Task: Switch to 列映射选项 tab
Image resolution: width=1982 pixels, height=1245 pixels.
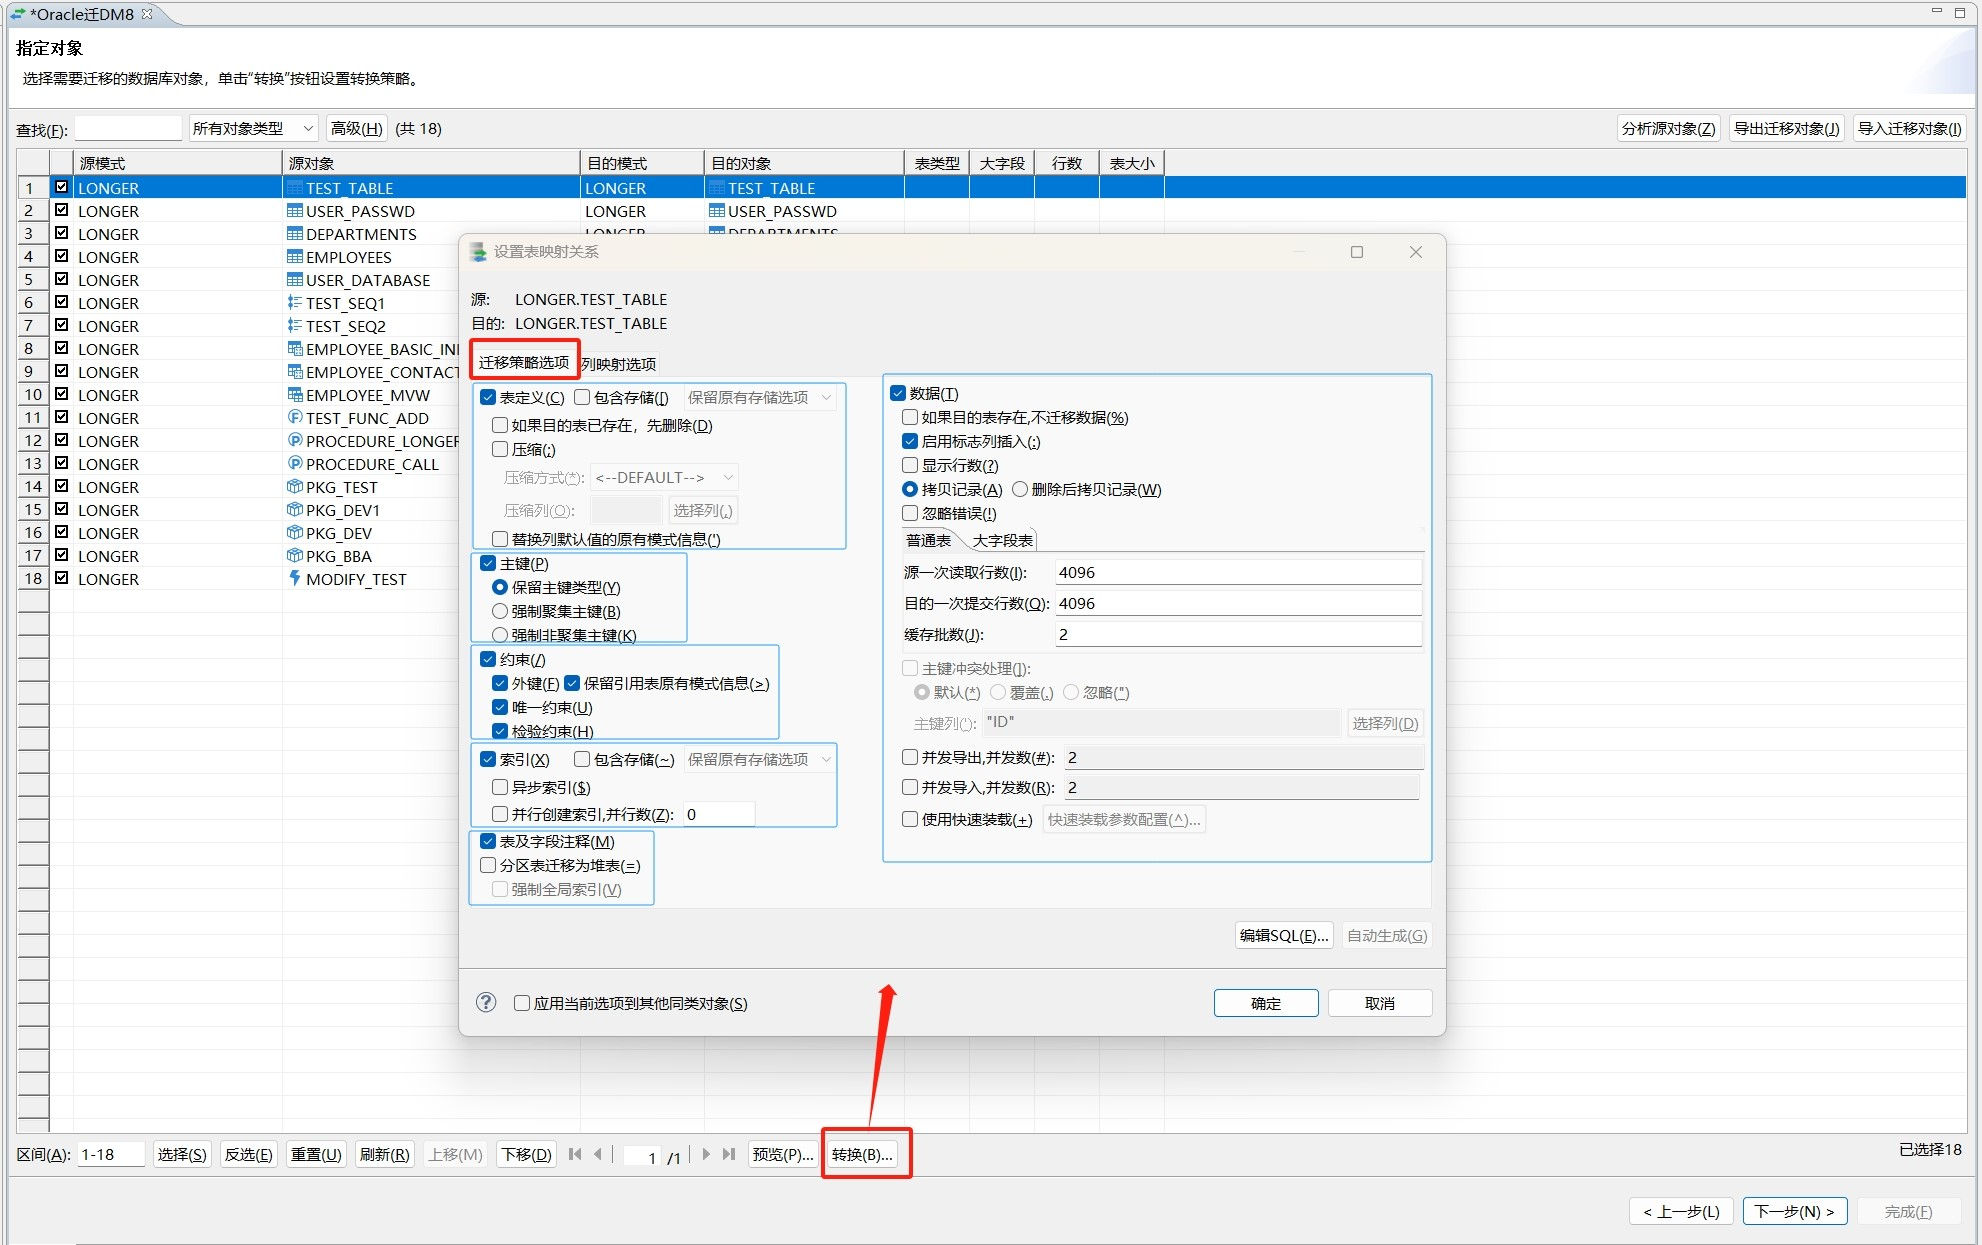Action: pos(619,364)
